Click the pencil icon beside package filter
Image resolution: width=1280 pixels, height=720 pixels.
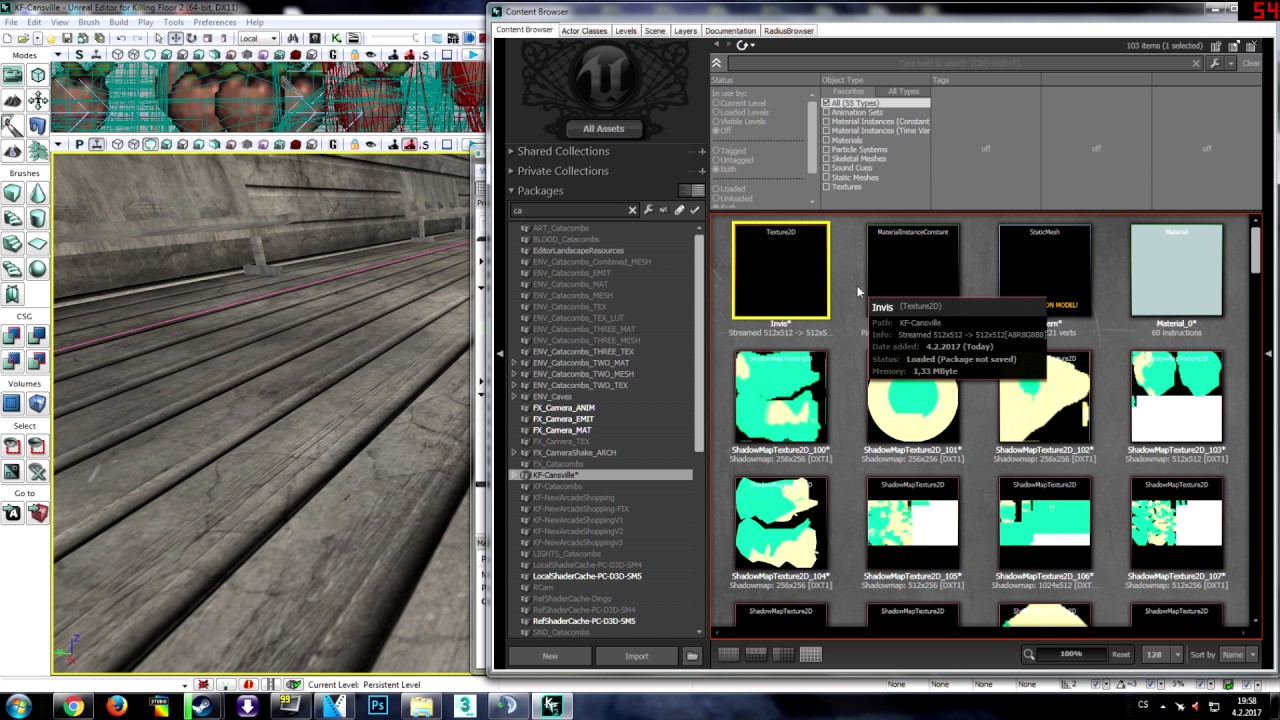click(x=679, y=210)
